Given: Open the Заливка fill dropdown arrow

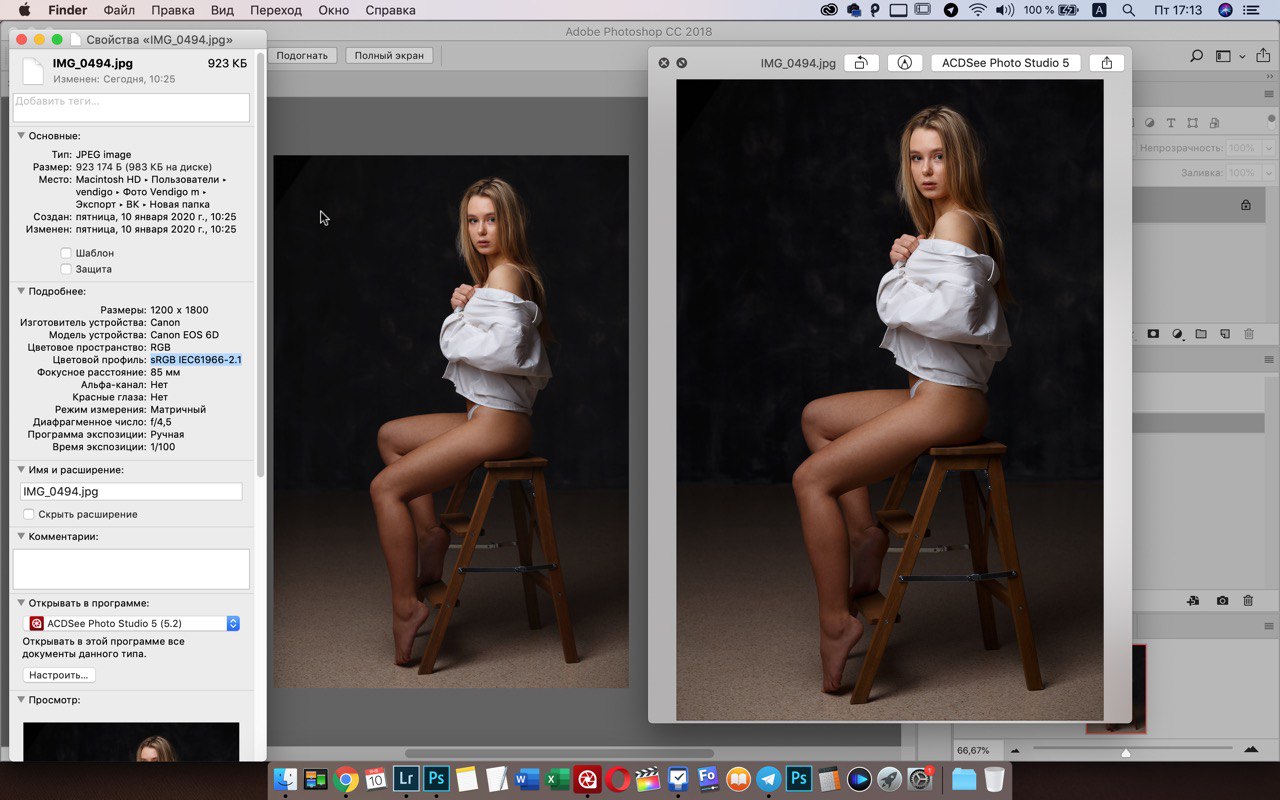Looking at the screenshot, I should click(x=1269, y=173).
